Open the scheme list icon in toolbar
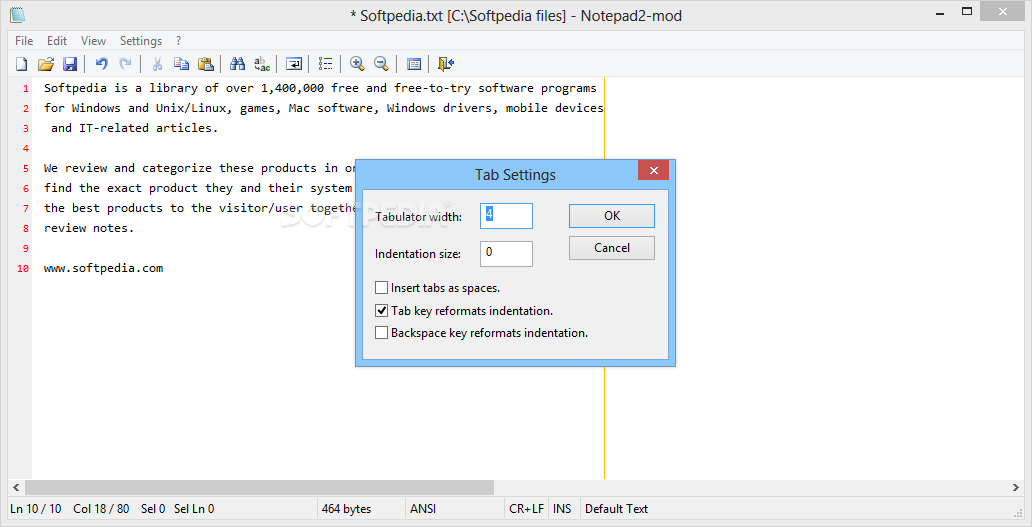The image size is (1032, 527). point(325,64)
